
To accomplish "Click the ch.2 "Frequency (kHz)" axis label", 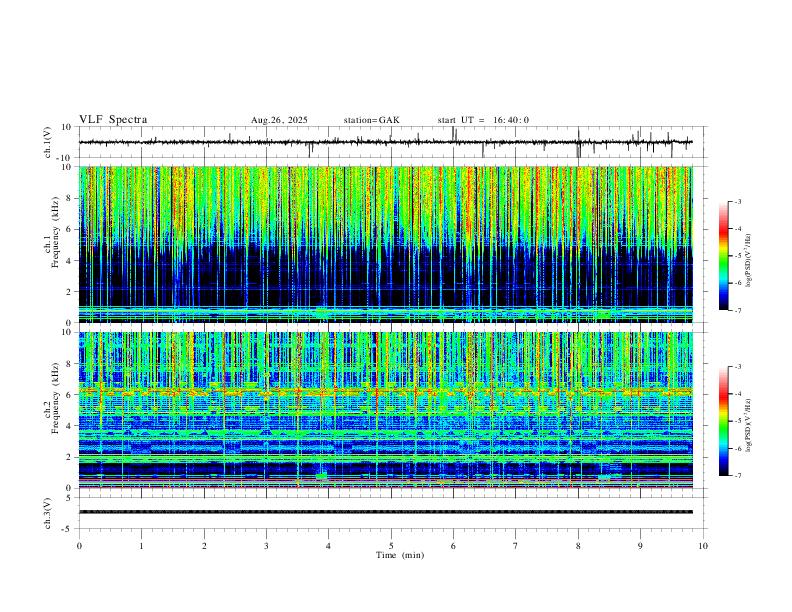I will (x=56, y=398).
